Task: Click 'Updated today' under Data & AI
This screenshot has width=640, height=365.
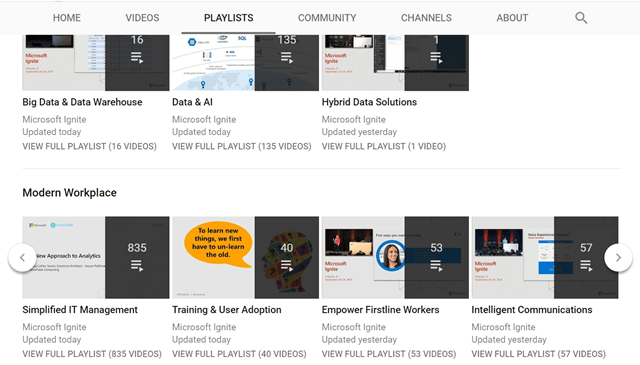Action: (x=201, y=132)
